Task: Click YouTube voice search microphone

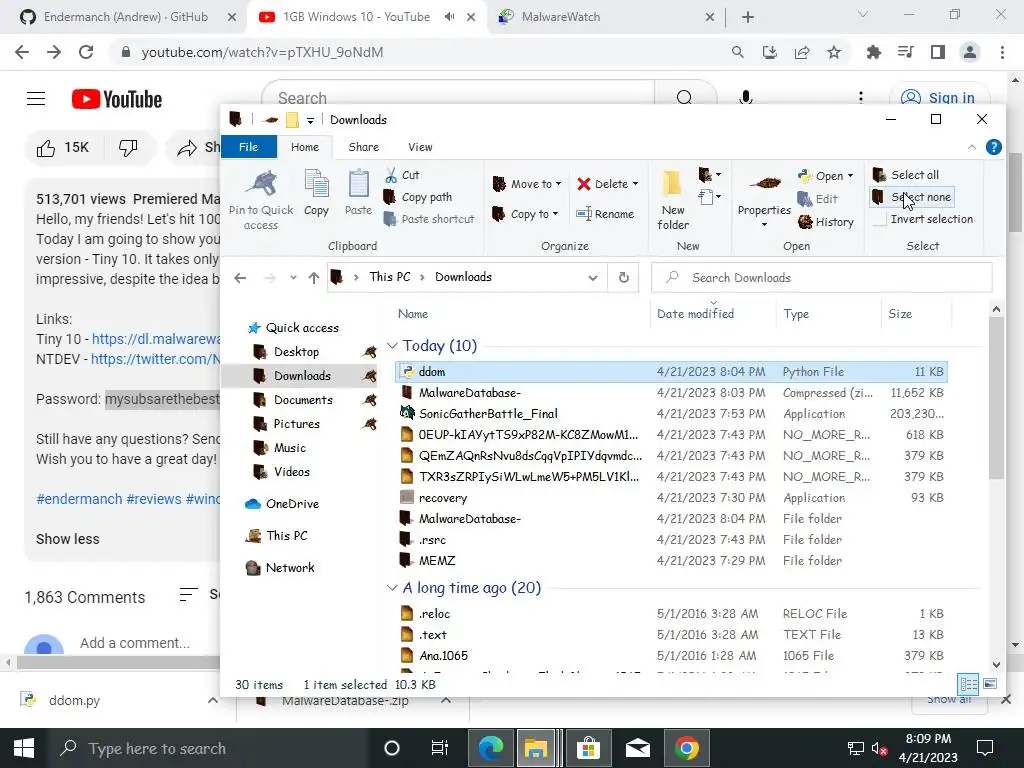Action: tap(745, 98)
